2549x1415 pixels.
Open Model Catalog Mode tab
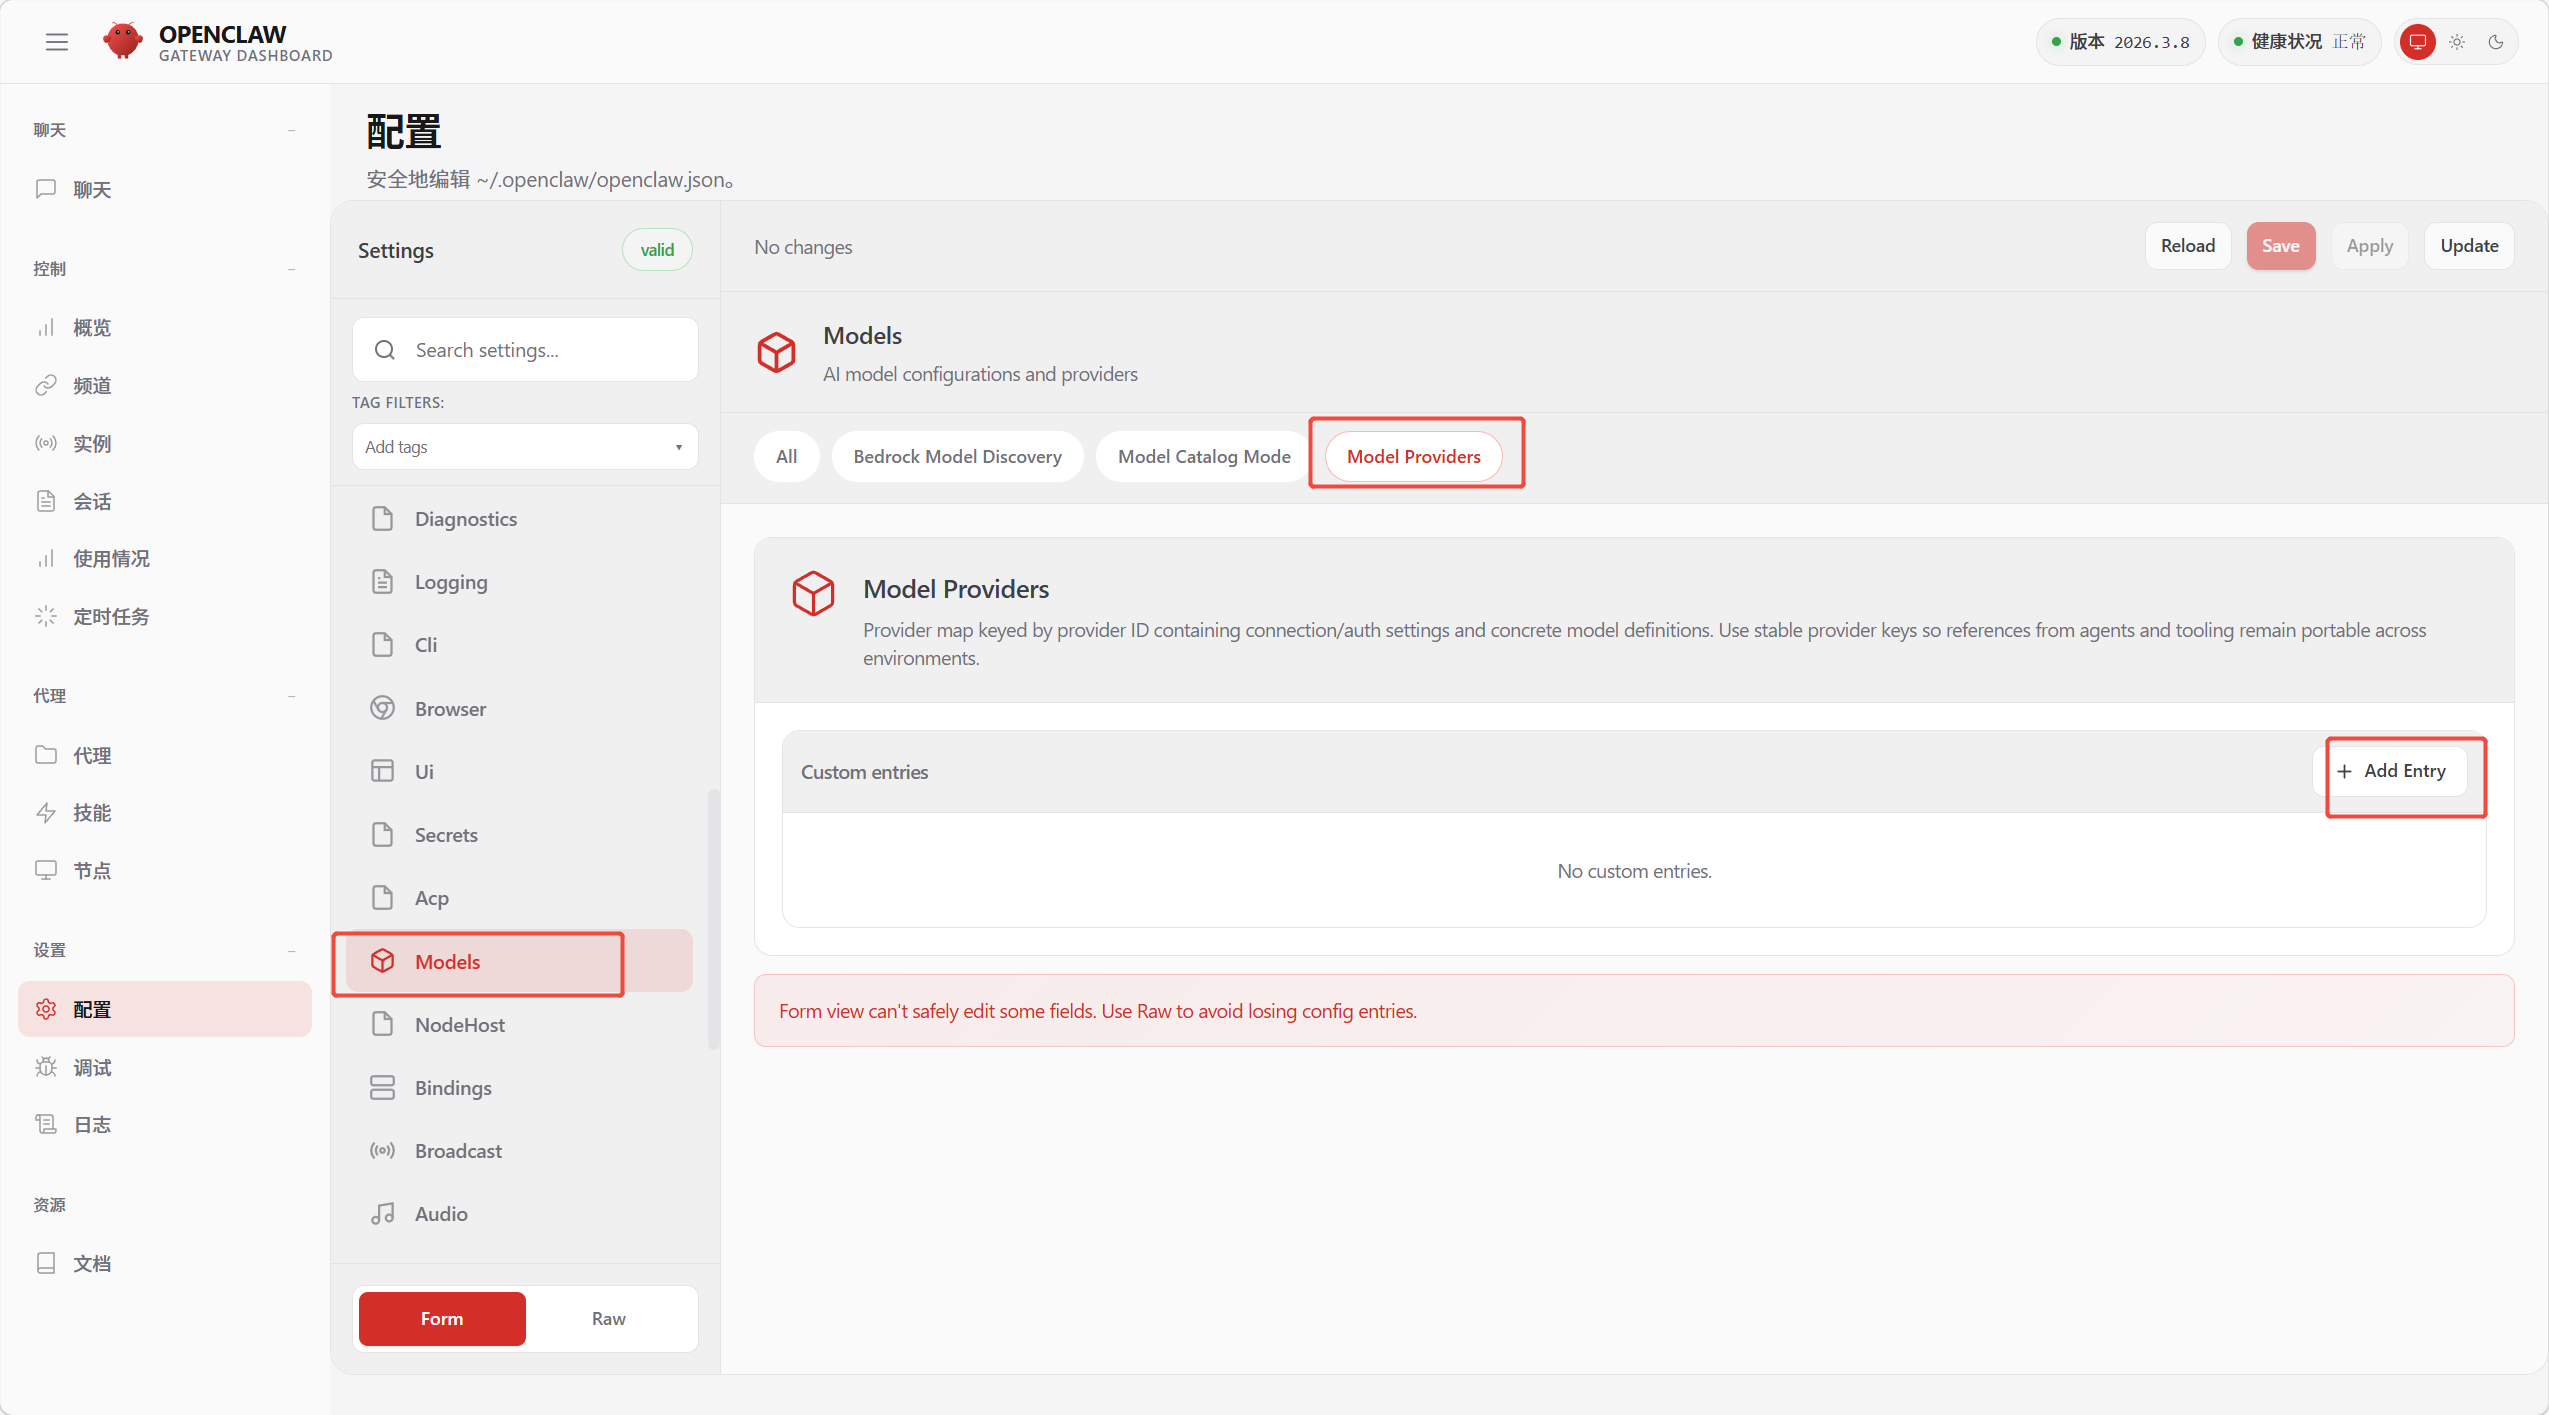[1203, 456]
